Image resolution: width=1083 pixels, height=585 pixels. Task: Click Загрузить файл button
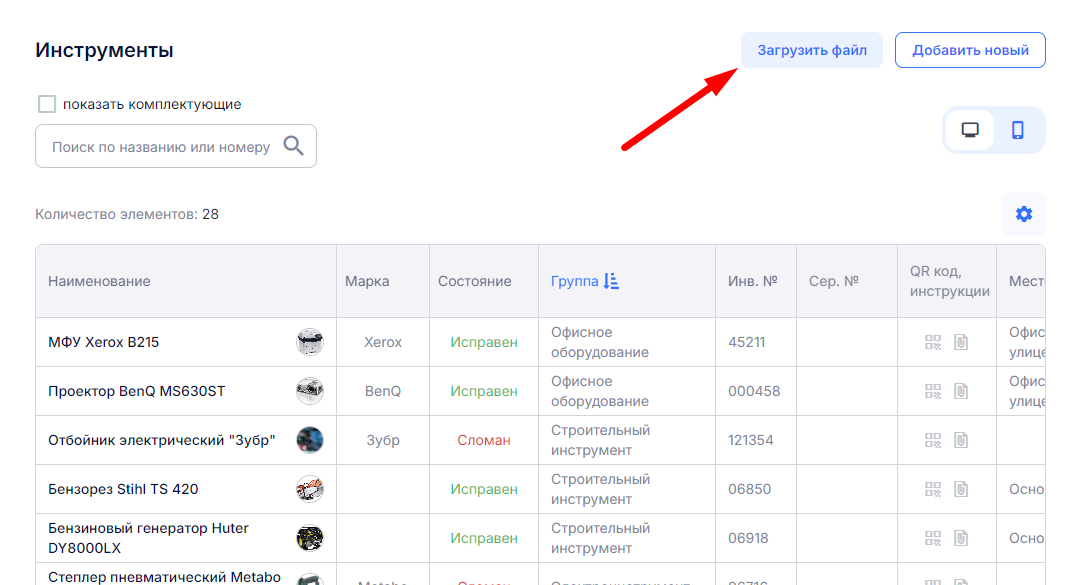tap(811, 50)
